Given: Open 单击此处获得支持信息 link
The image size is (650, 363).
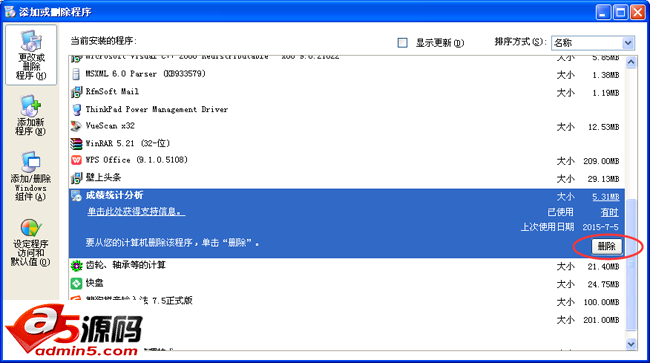Looking at the screenshot, I should point(136,212).
